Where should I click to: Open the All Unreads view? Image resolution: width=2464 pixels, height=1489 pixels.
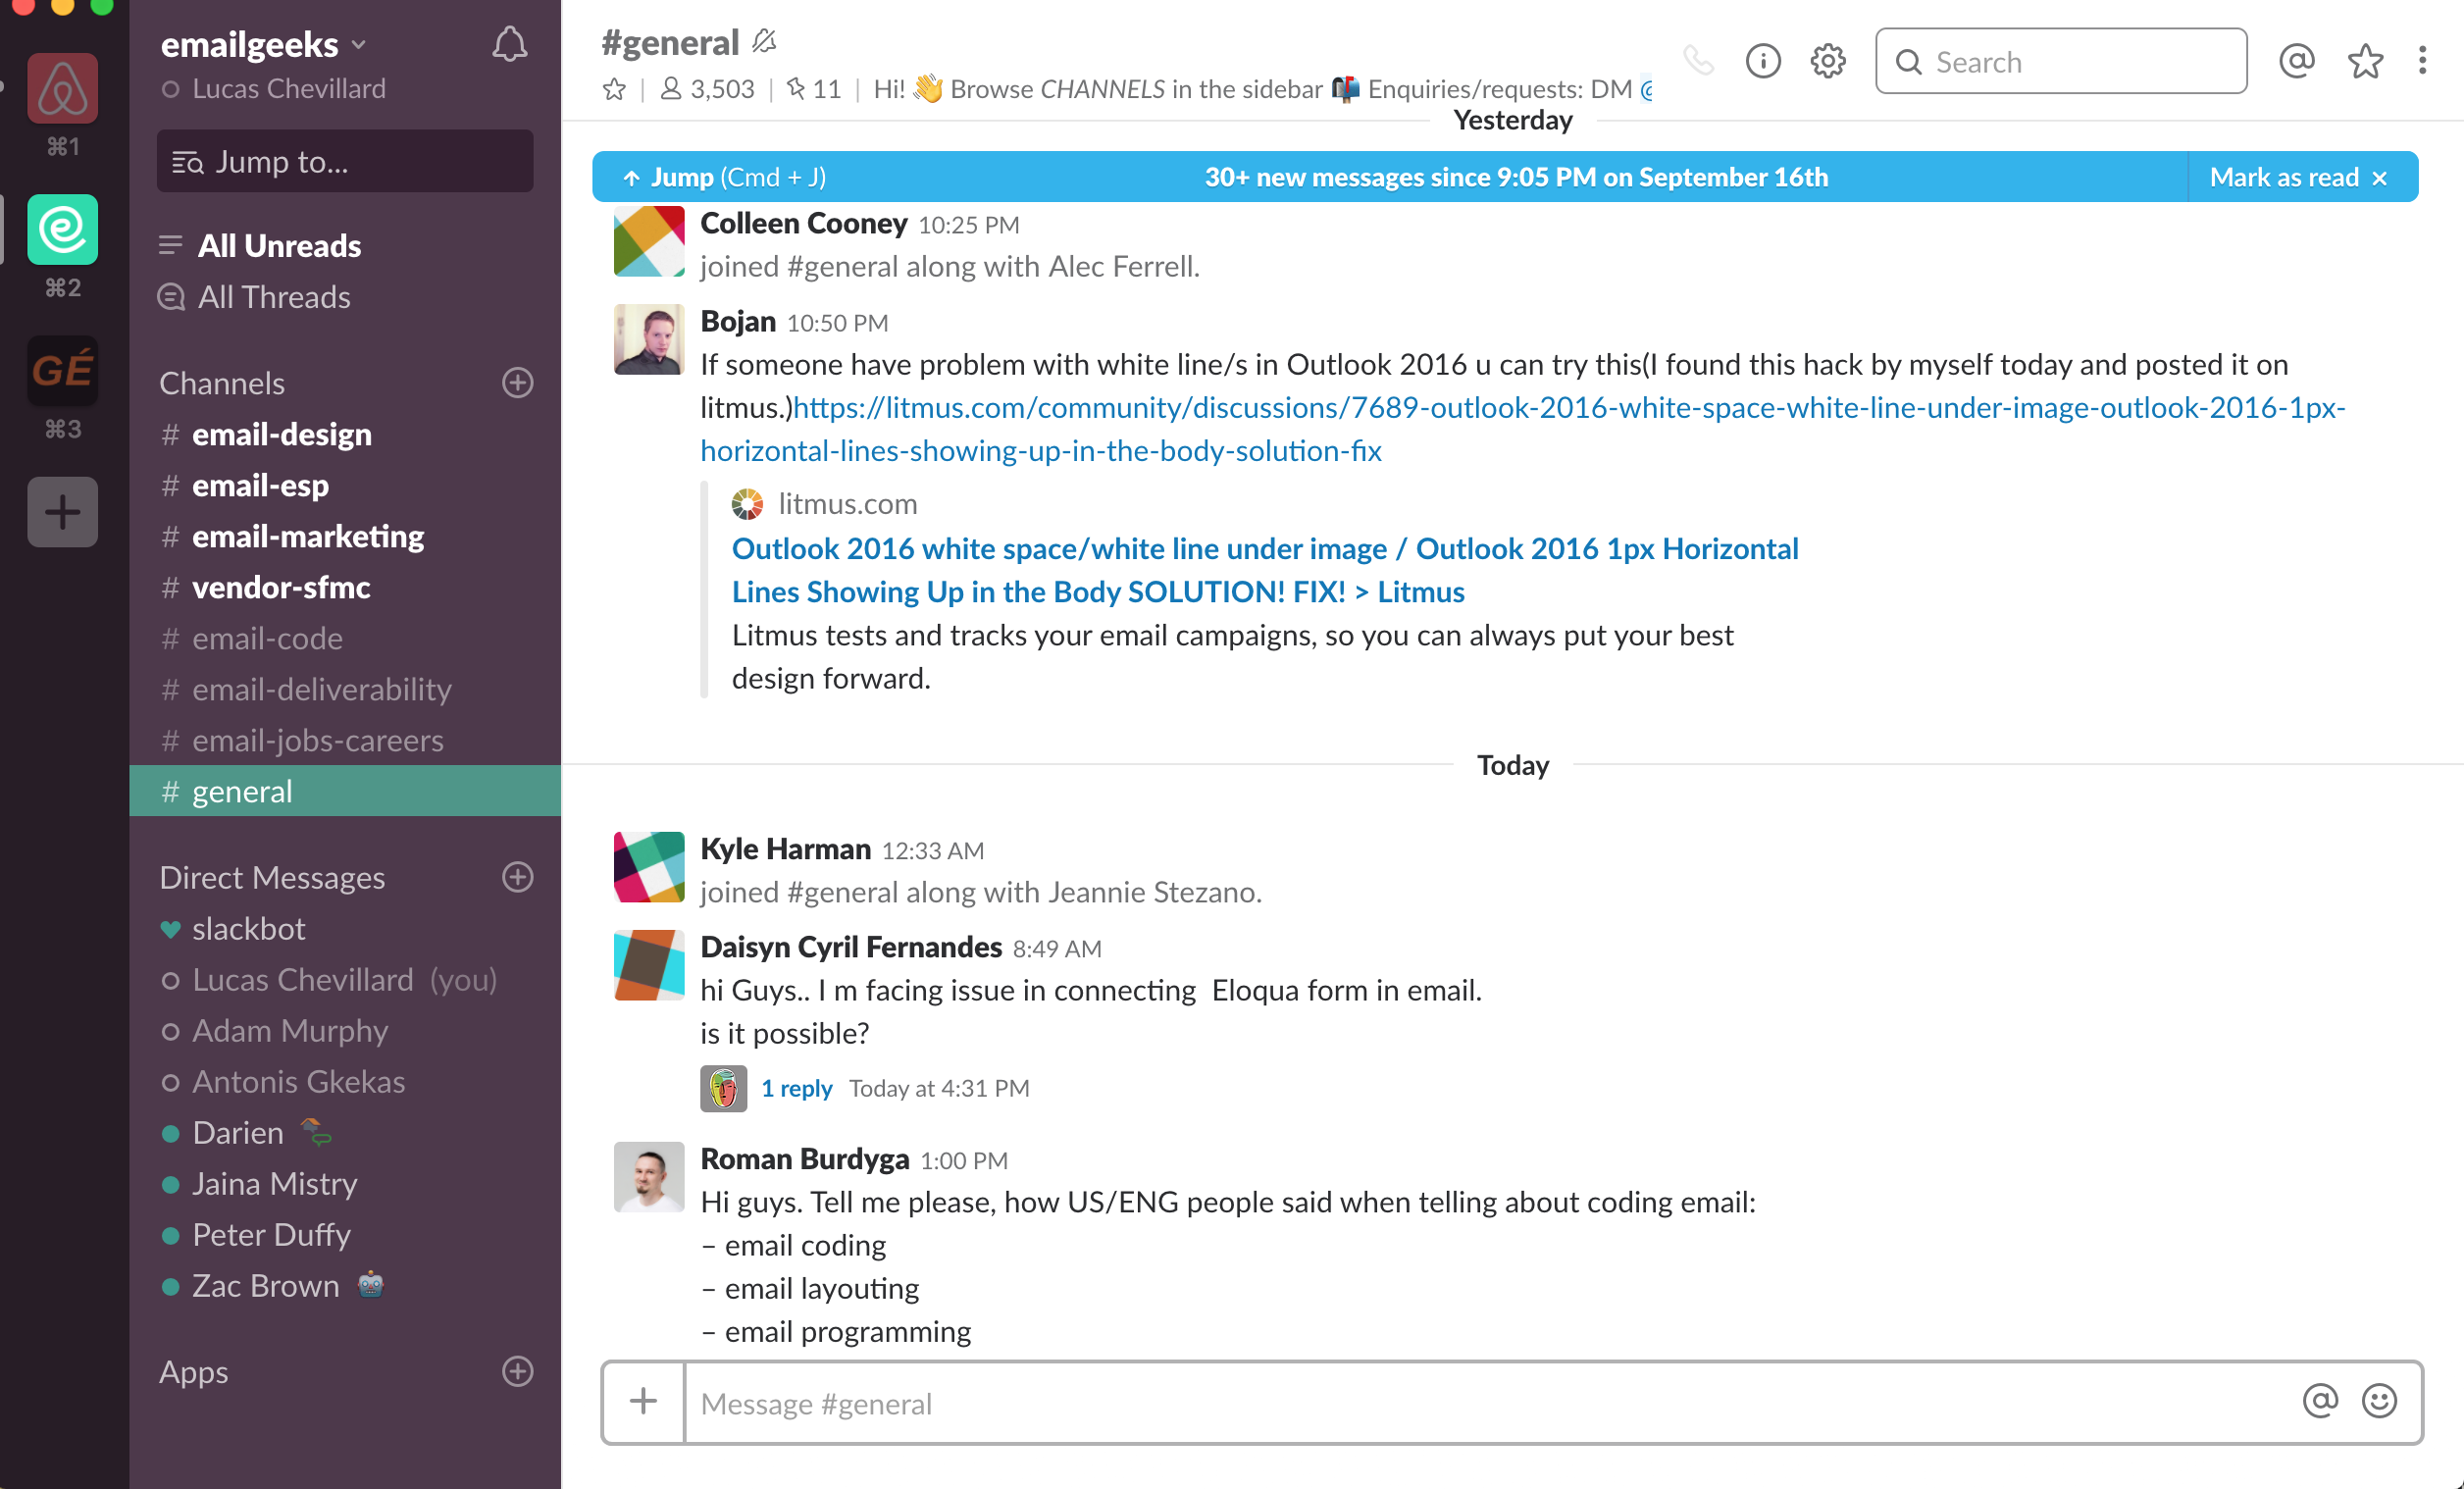click(280, 244)
